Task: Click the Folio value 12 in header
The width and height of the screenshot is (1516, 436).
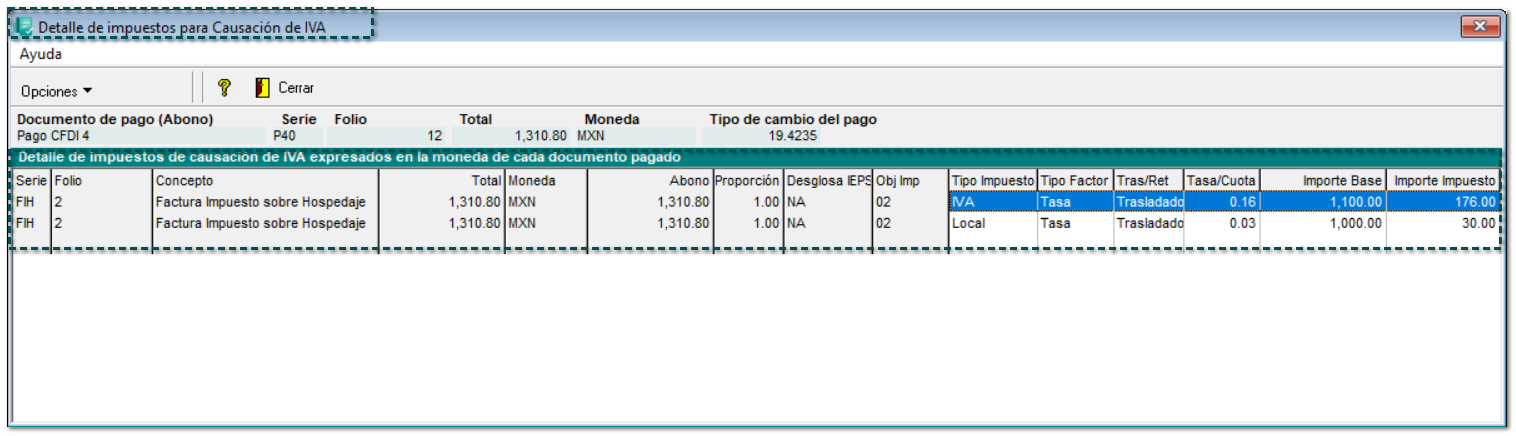Action: point(435,136)
